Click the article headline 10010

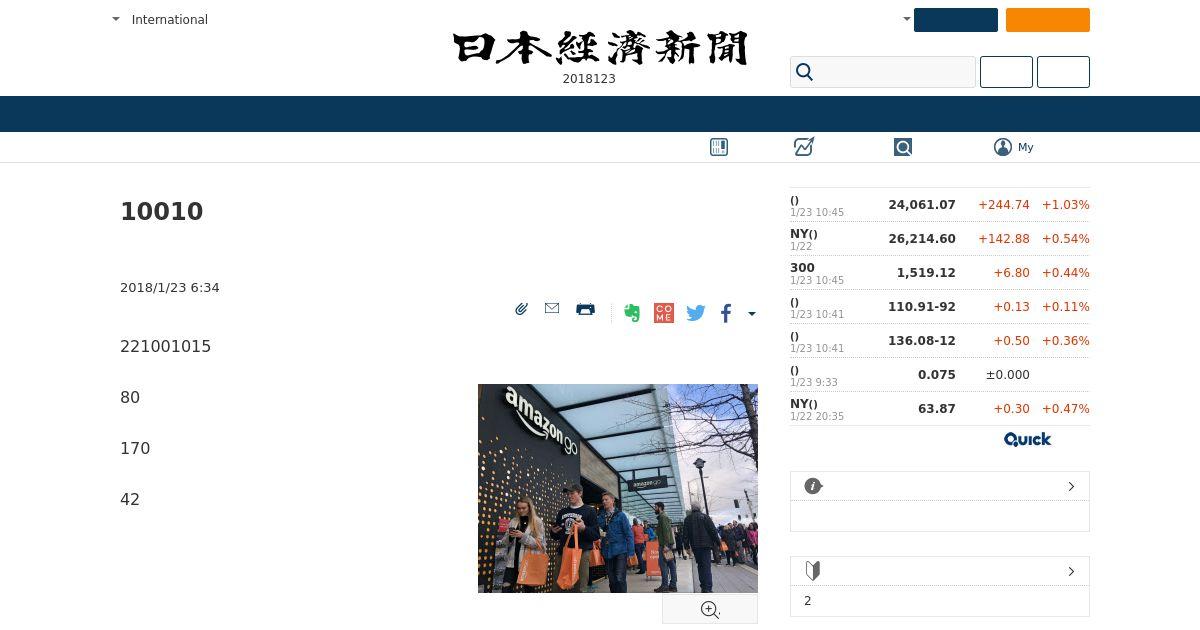click(x=162, y=212)
